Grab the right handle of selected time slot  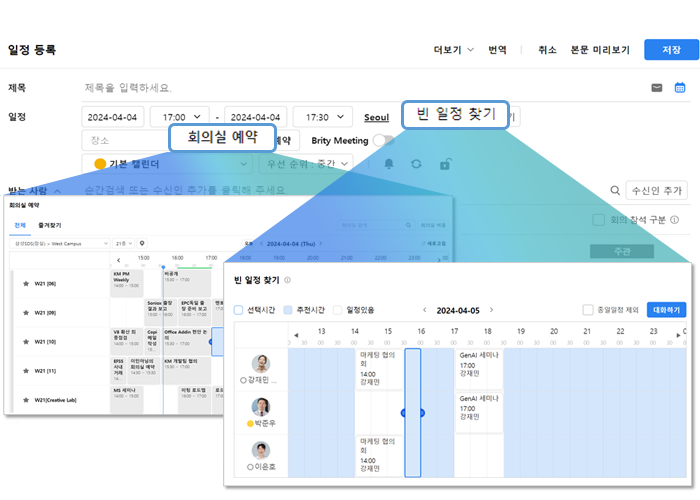click(x=422, y=413)
